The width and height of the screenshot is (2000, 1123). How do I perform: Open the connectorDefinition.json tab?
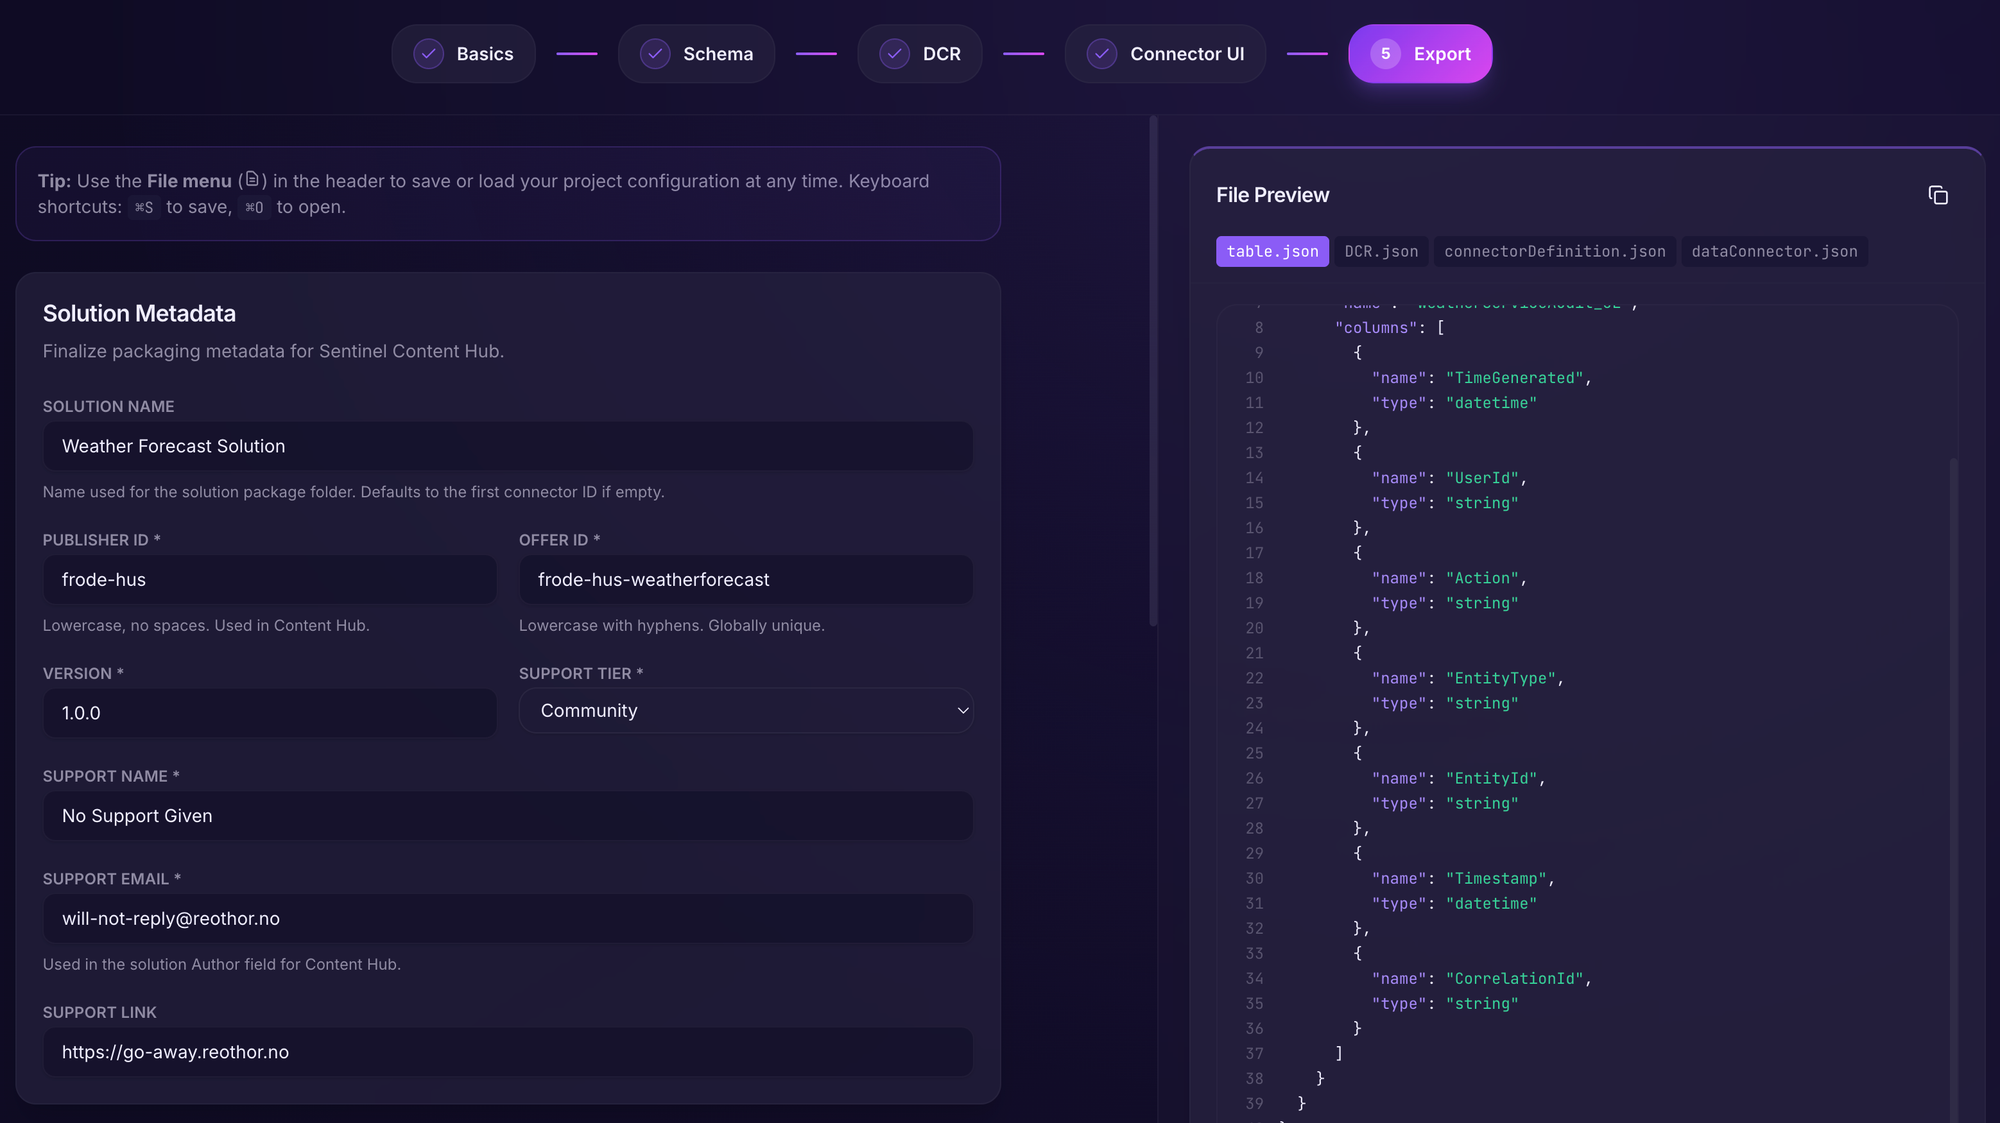1554,252
